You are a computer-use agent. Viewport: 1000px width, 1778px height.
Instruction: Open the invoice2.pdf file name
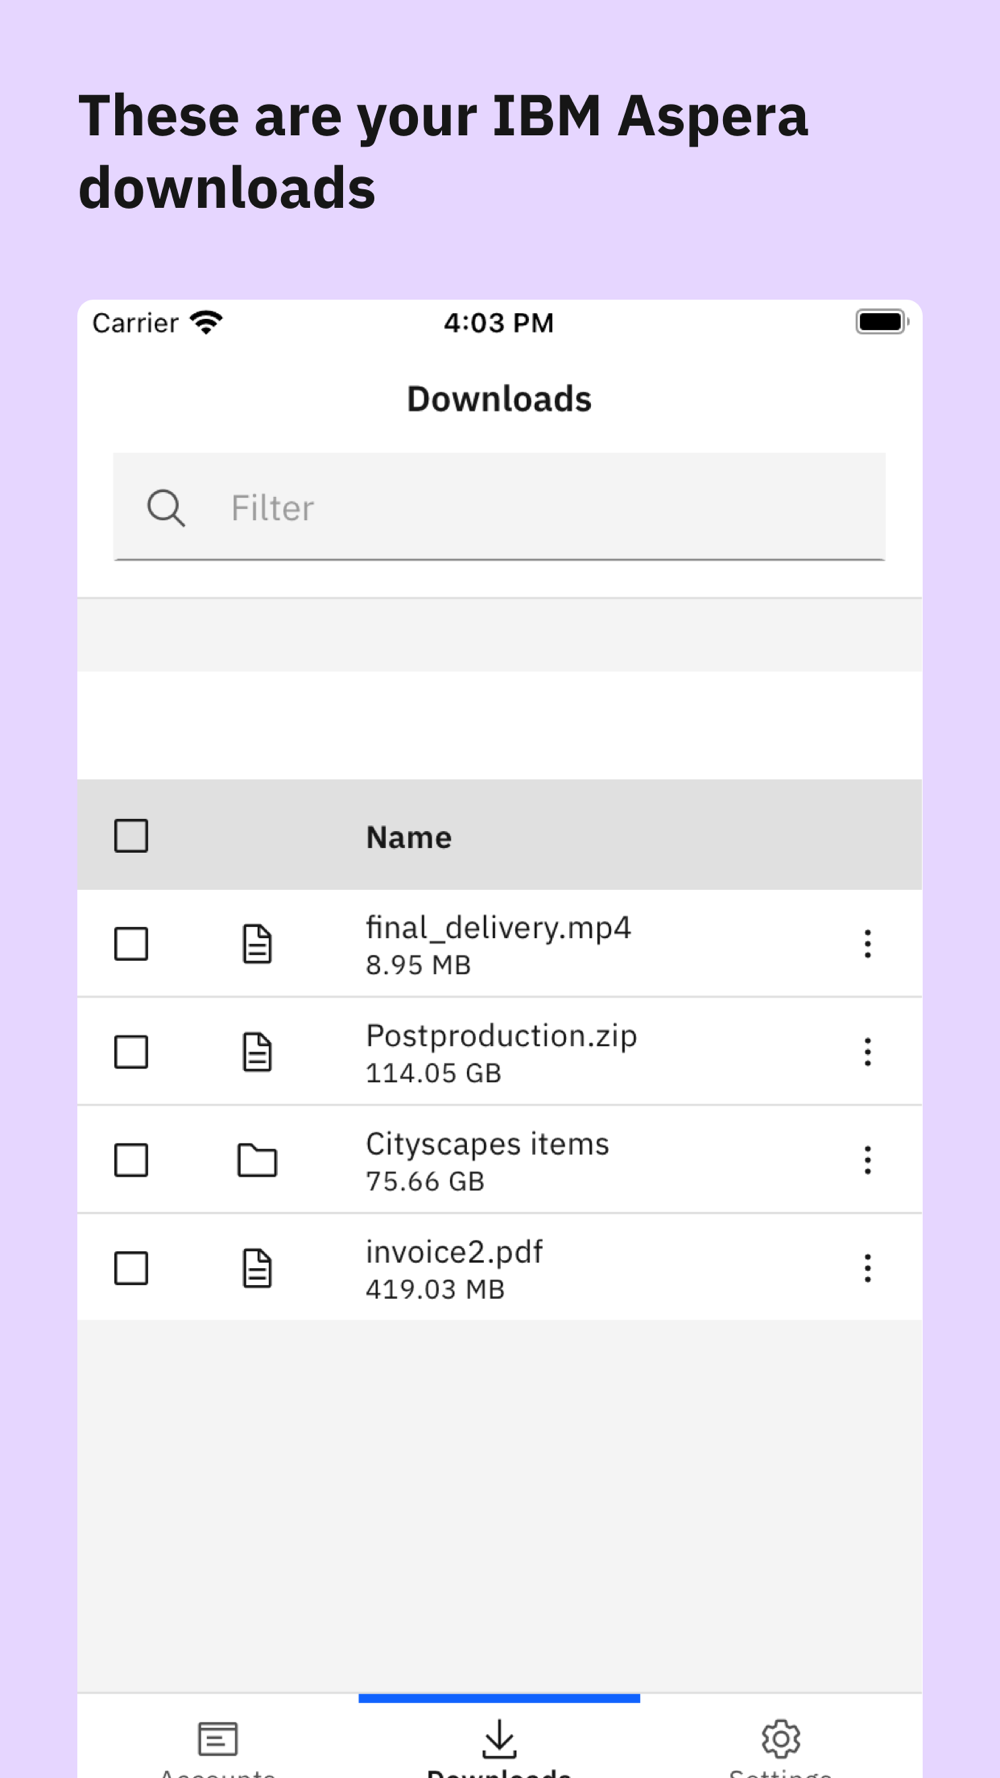(454, 1252)
